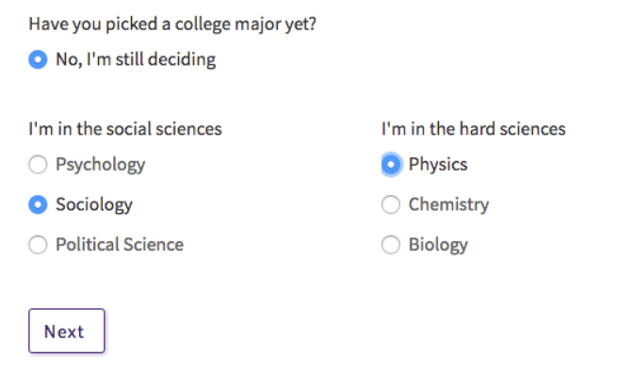Click the "Psychology" label text

pyautogui.click(x=100, y=165)
